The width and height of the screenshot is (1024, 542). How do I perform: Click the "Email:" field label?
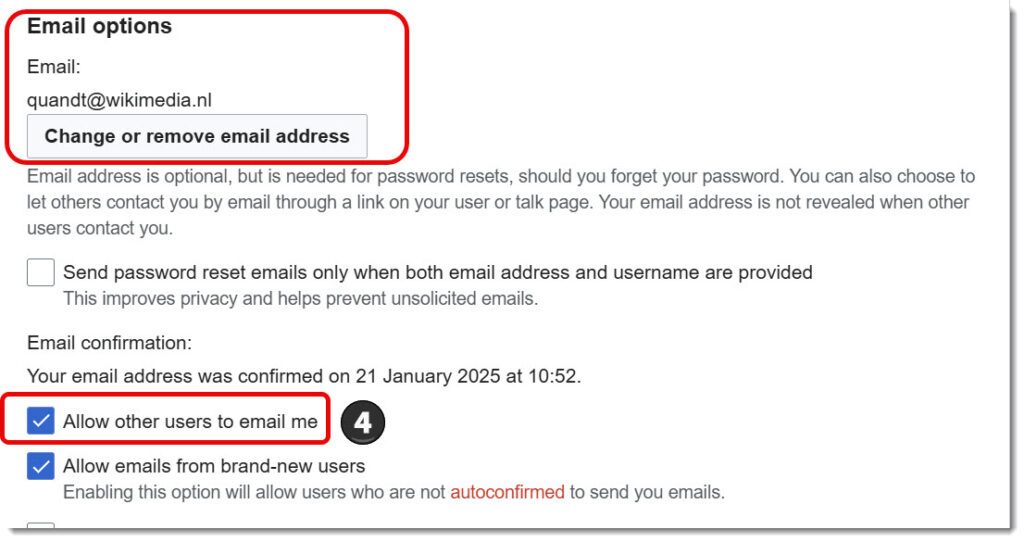pos(54,67)
